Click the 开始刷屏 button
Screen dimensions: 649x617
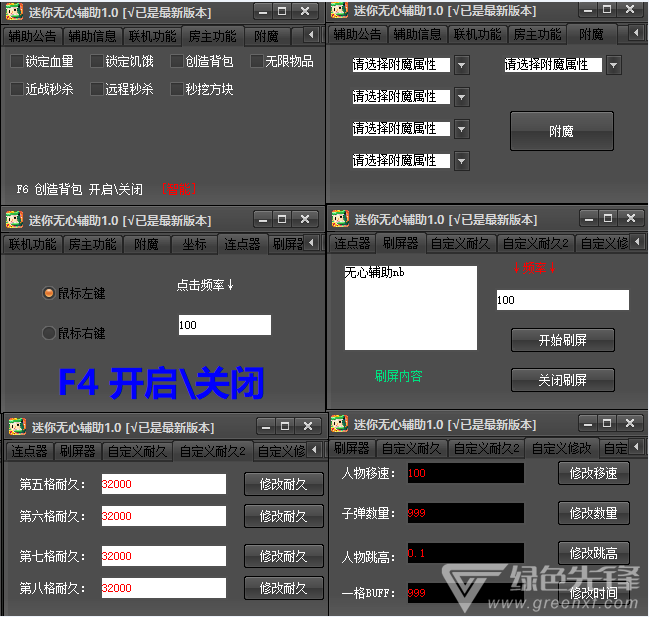(562, 340)
